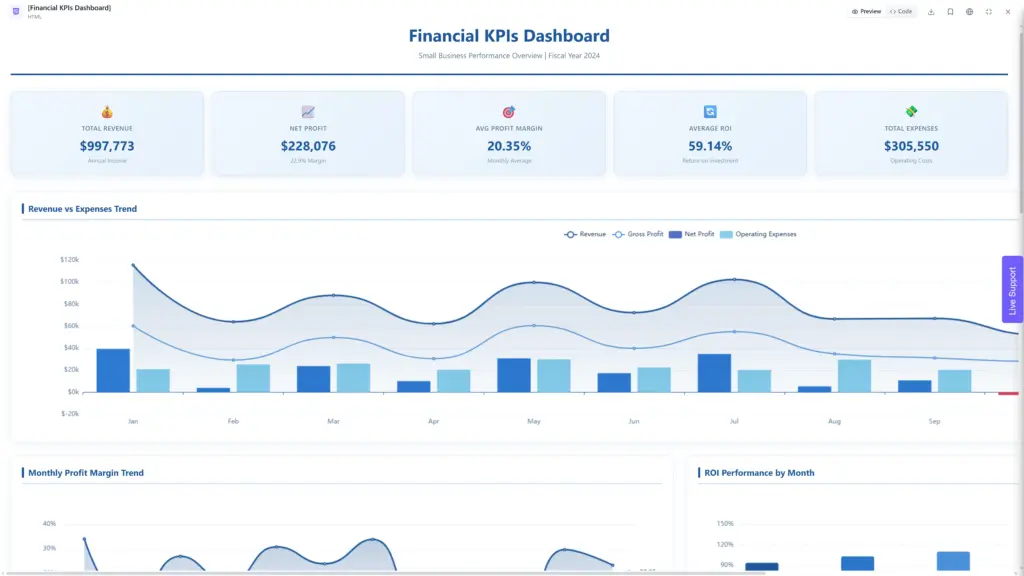
Task: Click the ROI Performance by Month title
Action: coord(759,473)
